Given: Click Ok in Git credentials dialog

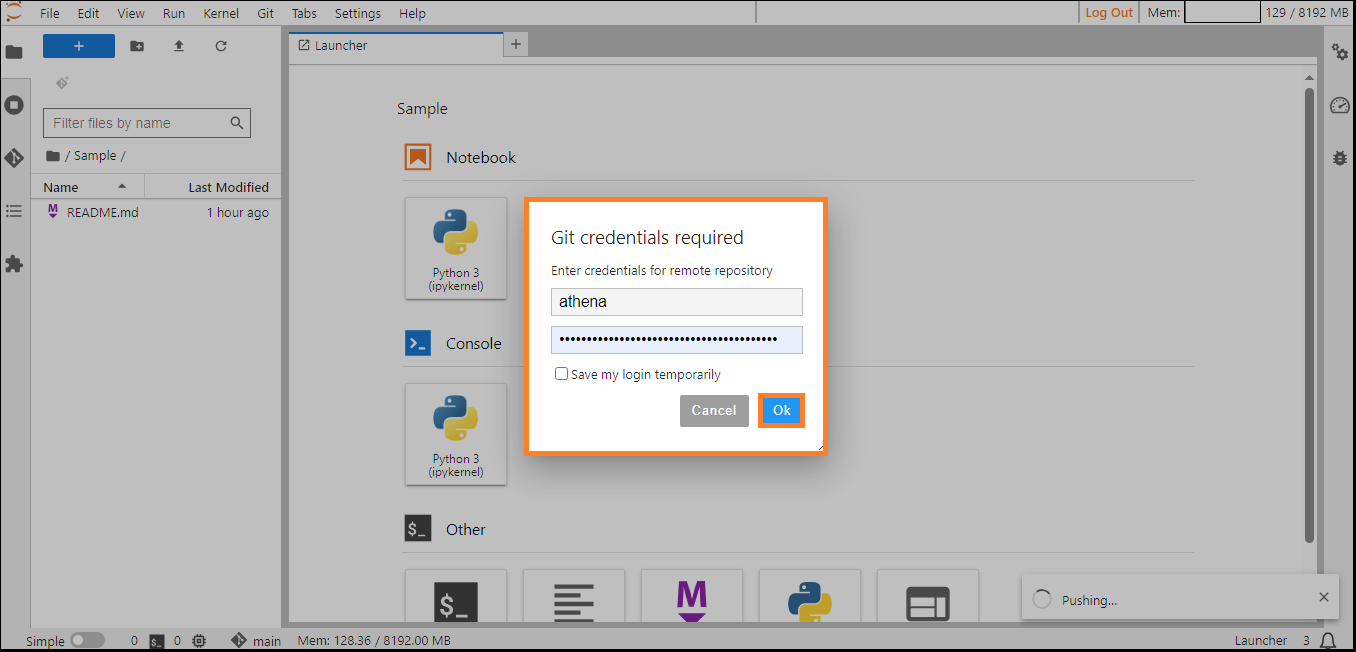Looking at the screenshot, I should [x=782, y=410].
